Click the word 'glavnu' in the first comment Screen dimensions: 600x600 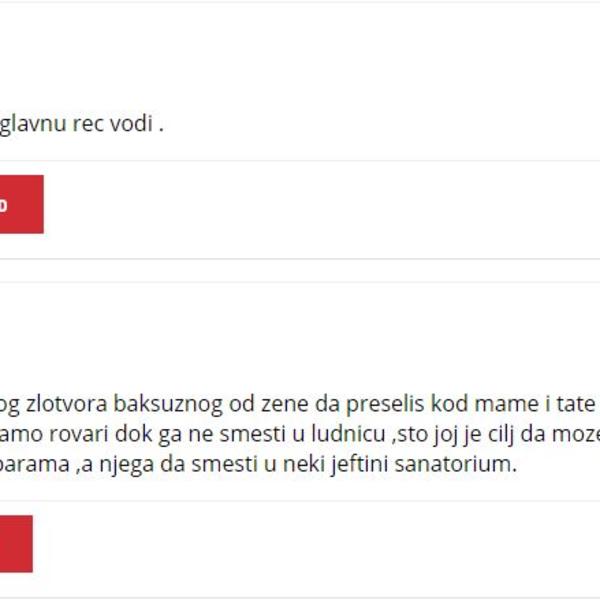pos(31,128)
